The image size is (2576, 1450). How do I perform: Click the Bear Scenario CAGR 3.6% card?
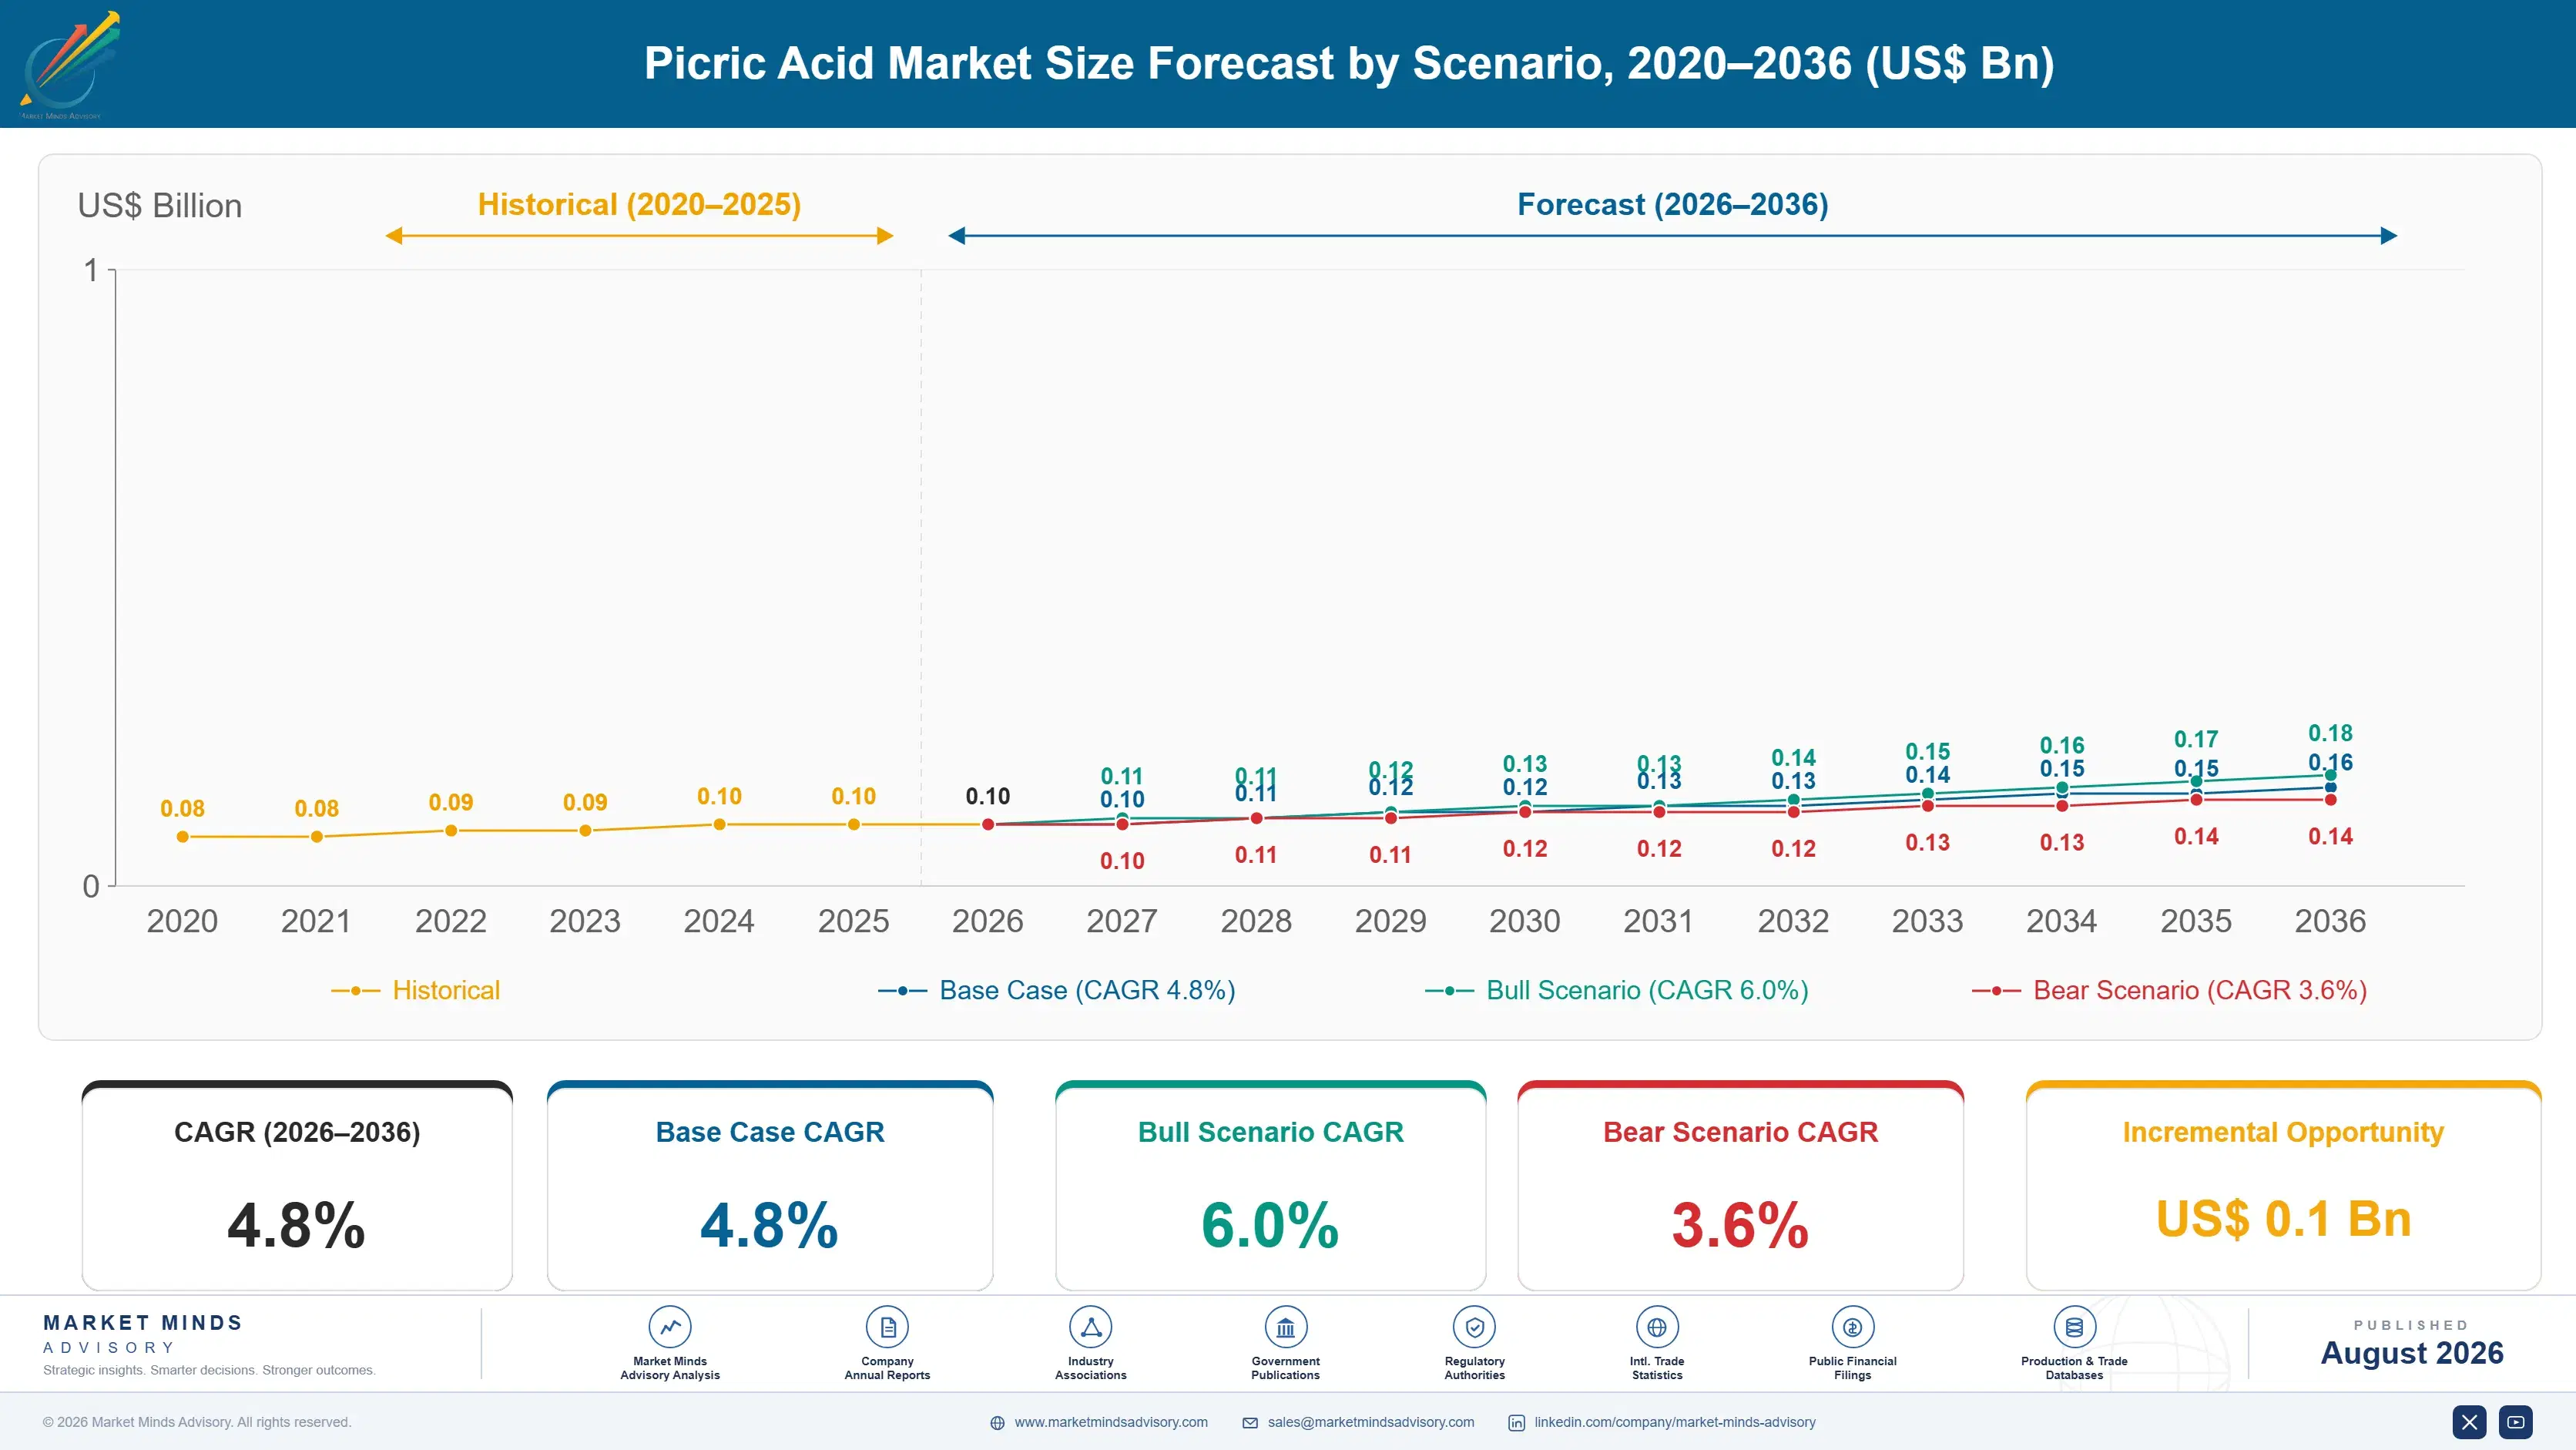tap(1740, 1186)
